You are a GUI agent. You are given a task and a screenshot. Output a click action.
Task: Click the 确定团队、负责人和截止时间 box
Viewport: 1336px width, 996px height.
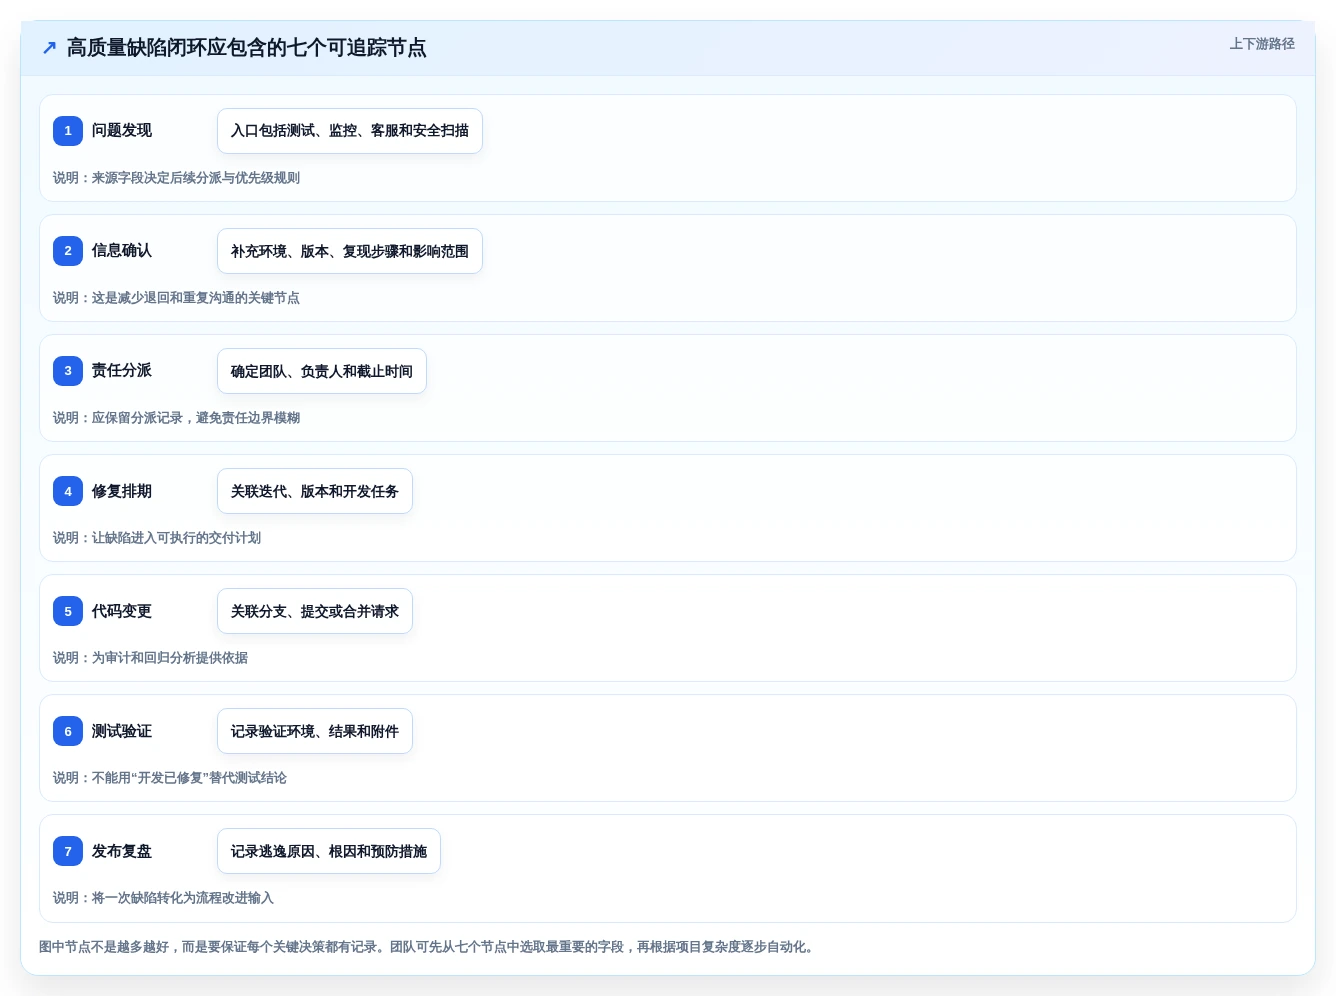pyautogui.click(x=322, y=371)
